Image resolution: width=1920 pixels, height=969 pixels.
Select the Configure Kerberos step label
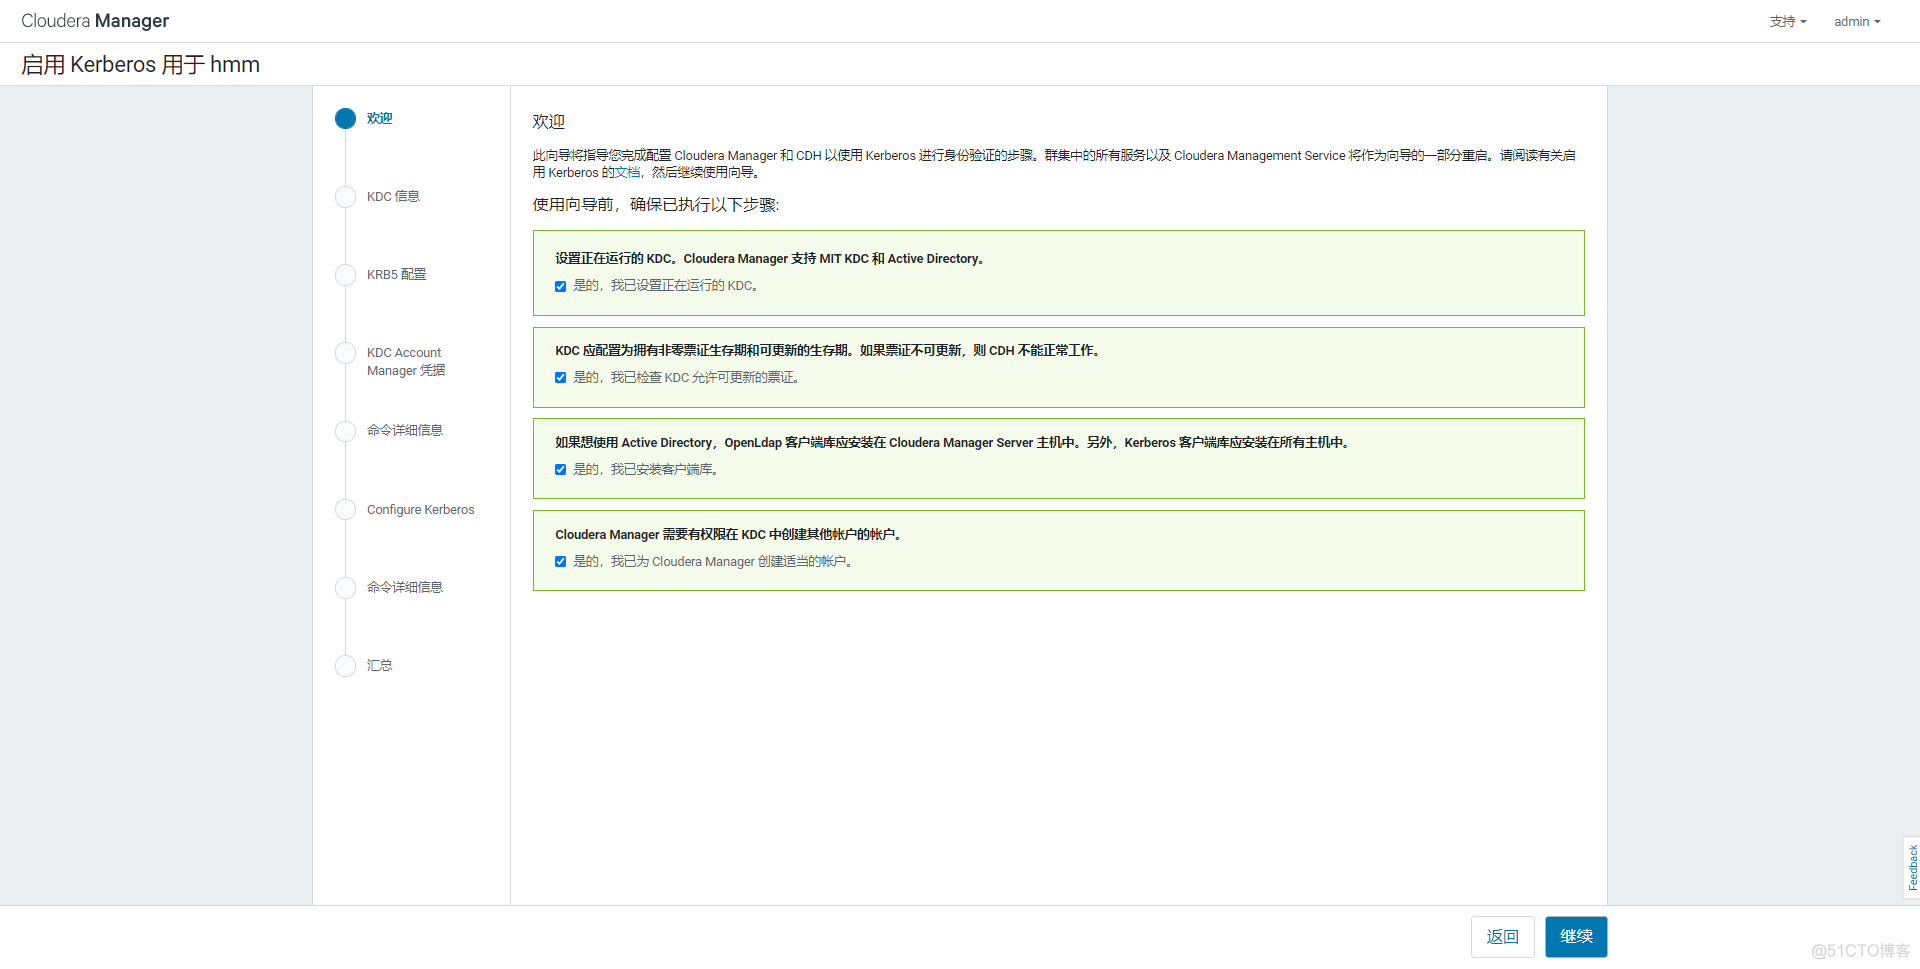420,509
